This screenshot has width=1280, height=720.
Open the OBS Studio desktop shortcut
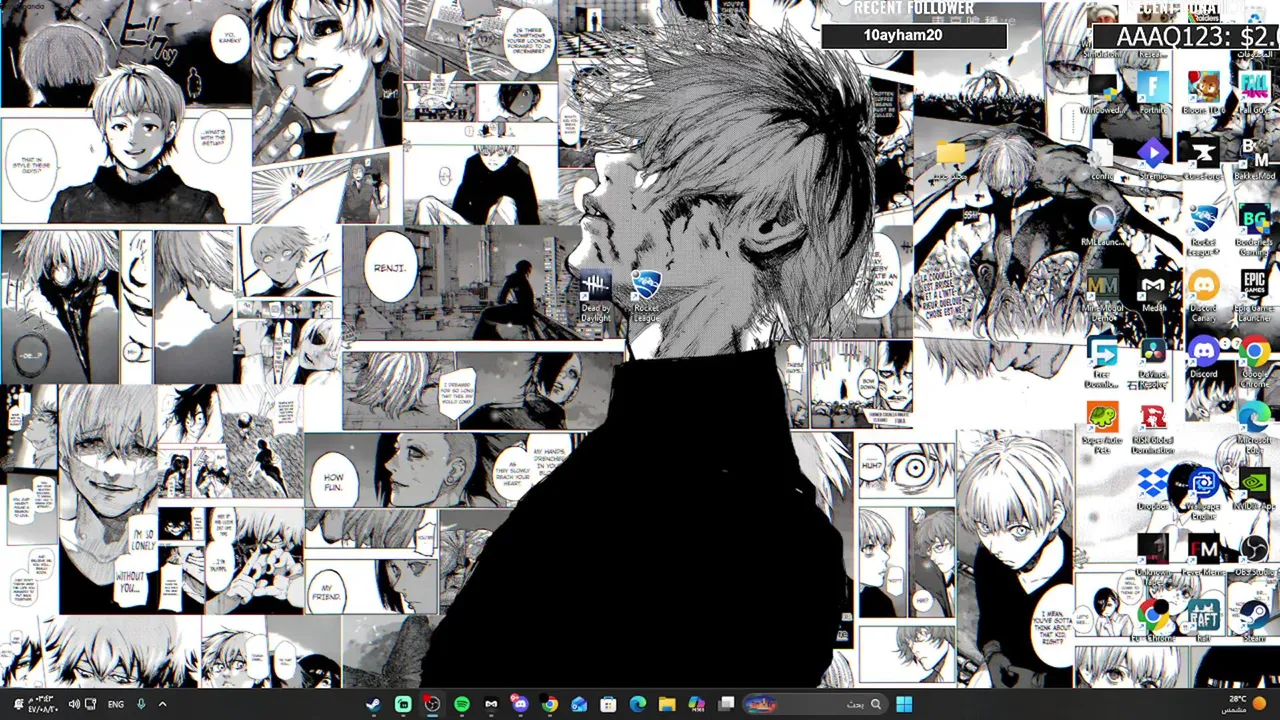[x=1254, y=557]
